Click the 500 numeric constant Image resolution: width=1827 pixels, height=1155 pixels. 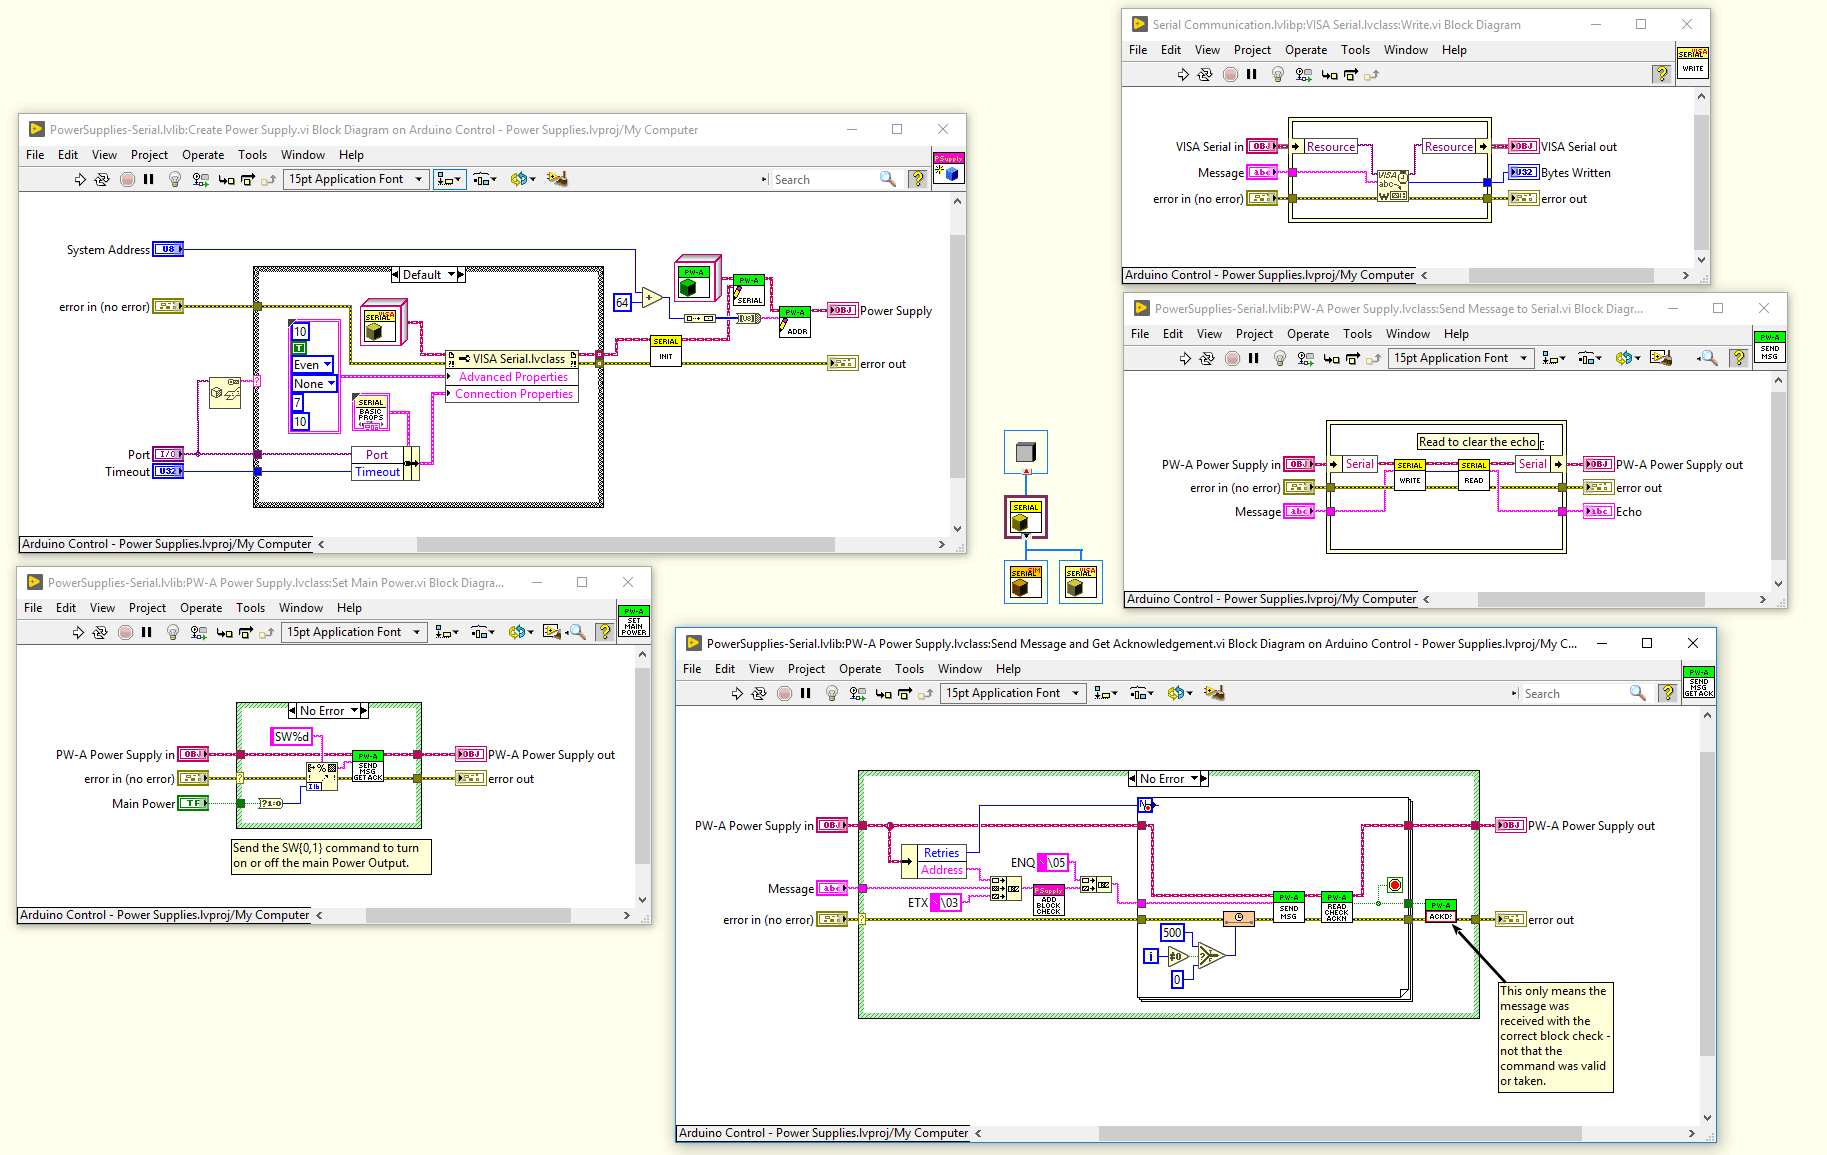[1172, 933]
